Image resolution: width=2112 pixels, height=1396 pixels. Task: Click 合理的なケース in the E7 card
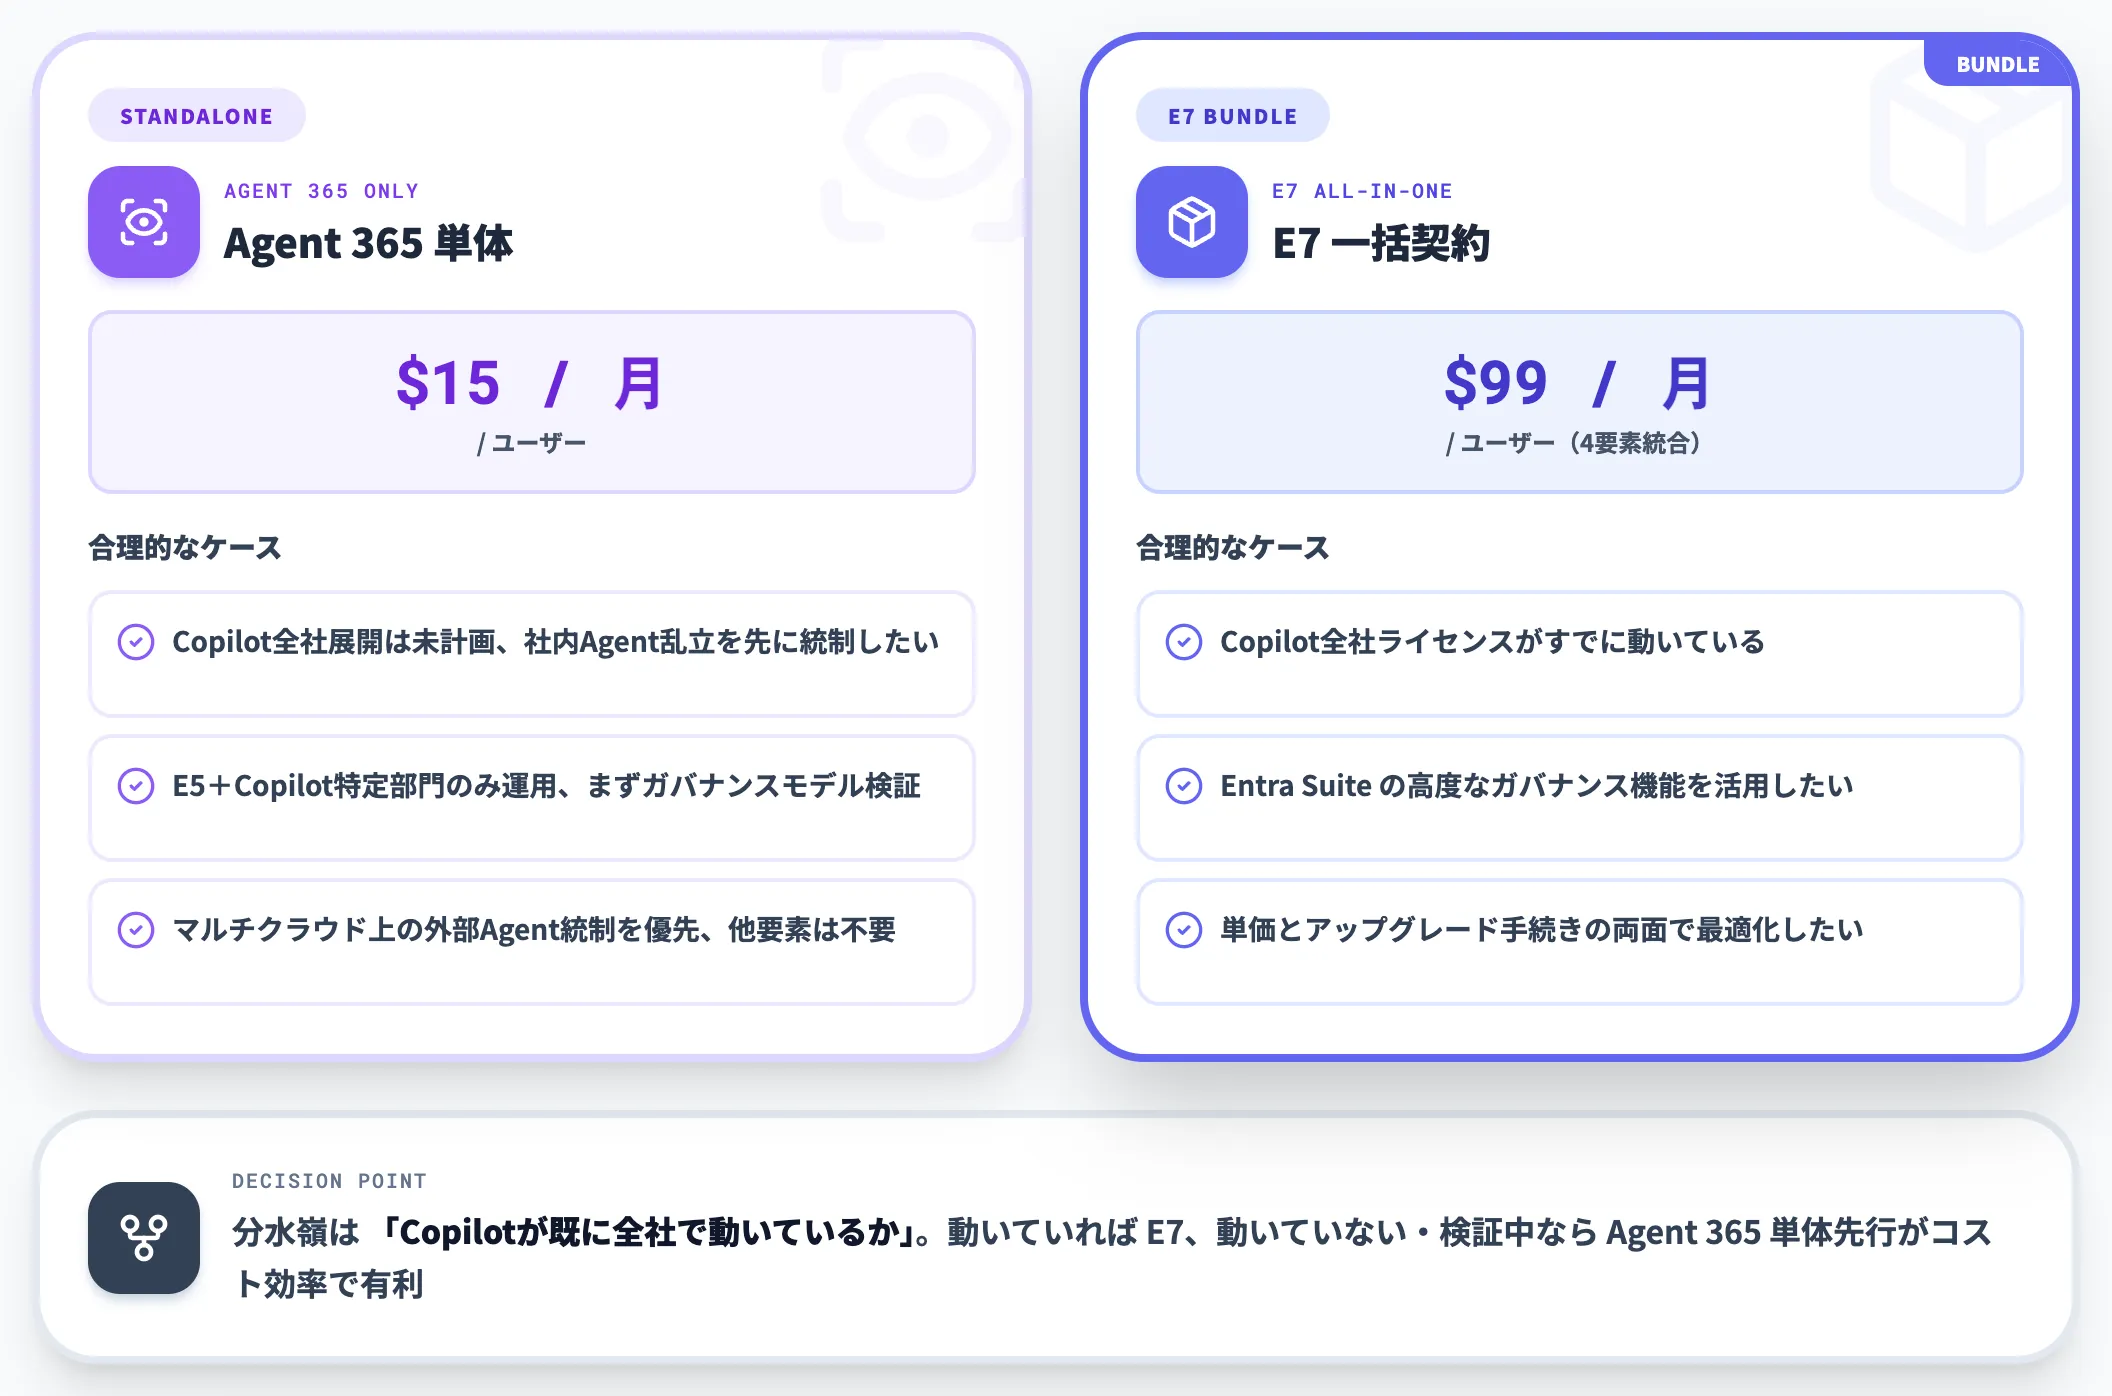pos(1233,548)
